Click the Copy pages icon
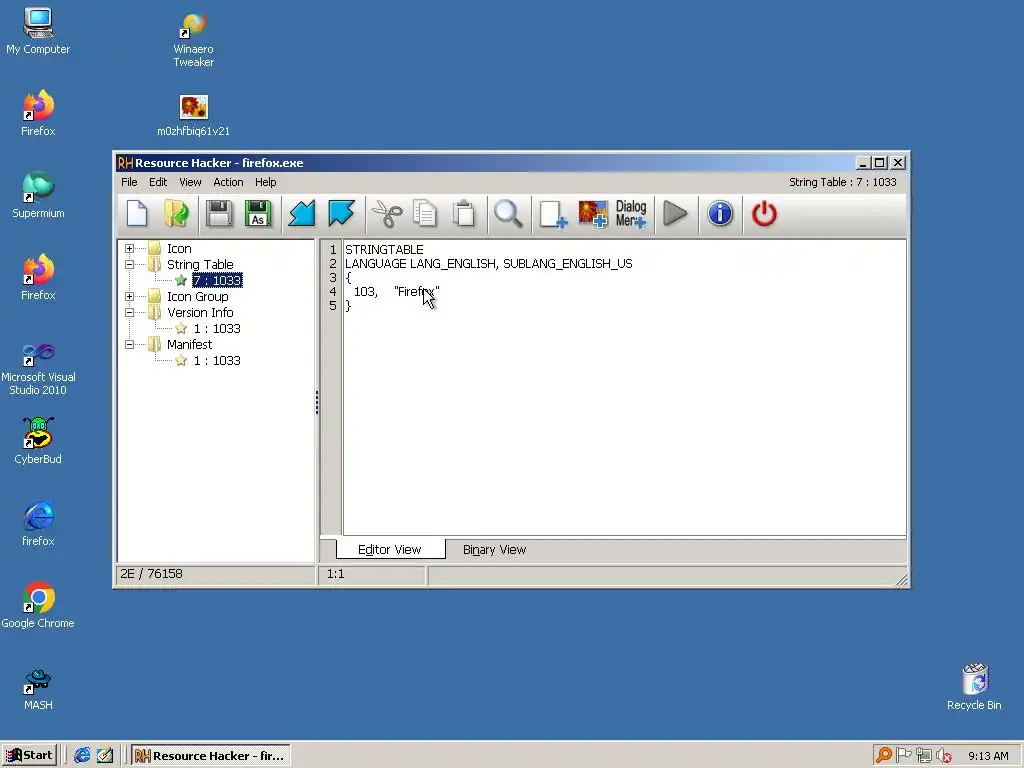1024x768 pixels. 425,214
